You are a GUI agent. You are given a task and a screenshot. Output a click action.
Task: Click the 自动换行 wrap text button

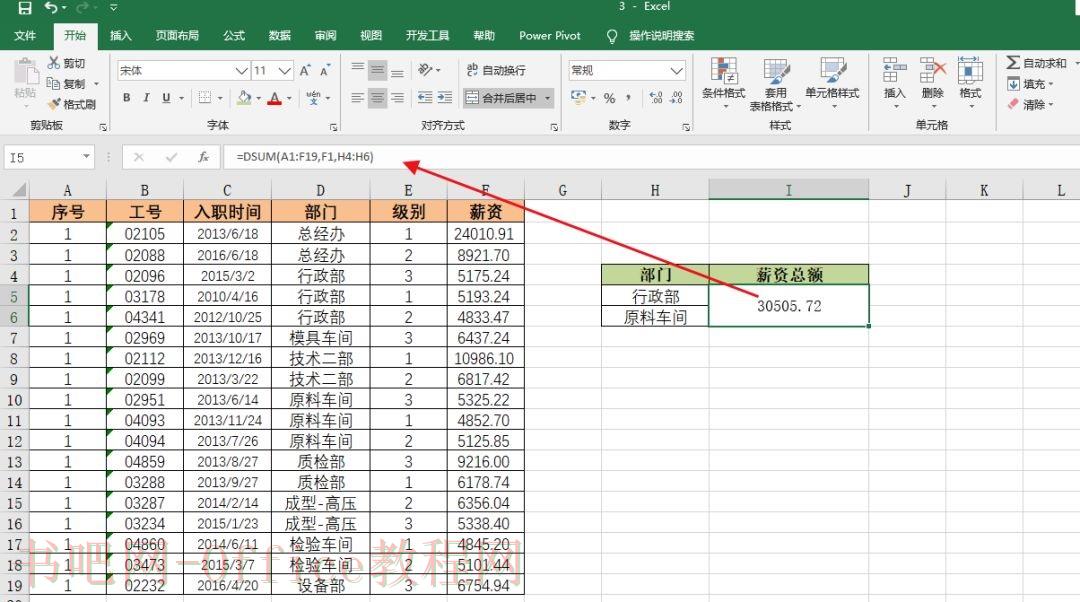click(x=497, y=70)
